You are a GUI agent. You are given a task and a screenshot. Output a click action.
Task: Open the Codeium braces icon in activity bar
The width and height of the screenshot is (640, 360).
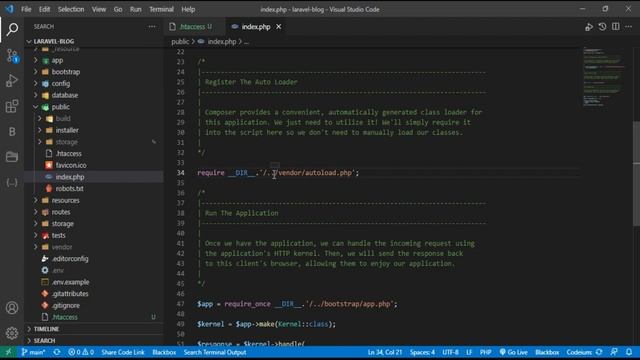click(x=12, y=182)
